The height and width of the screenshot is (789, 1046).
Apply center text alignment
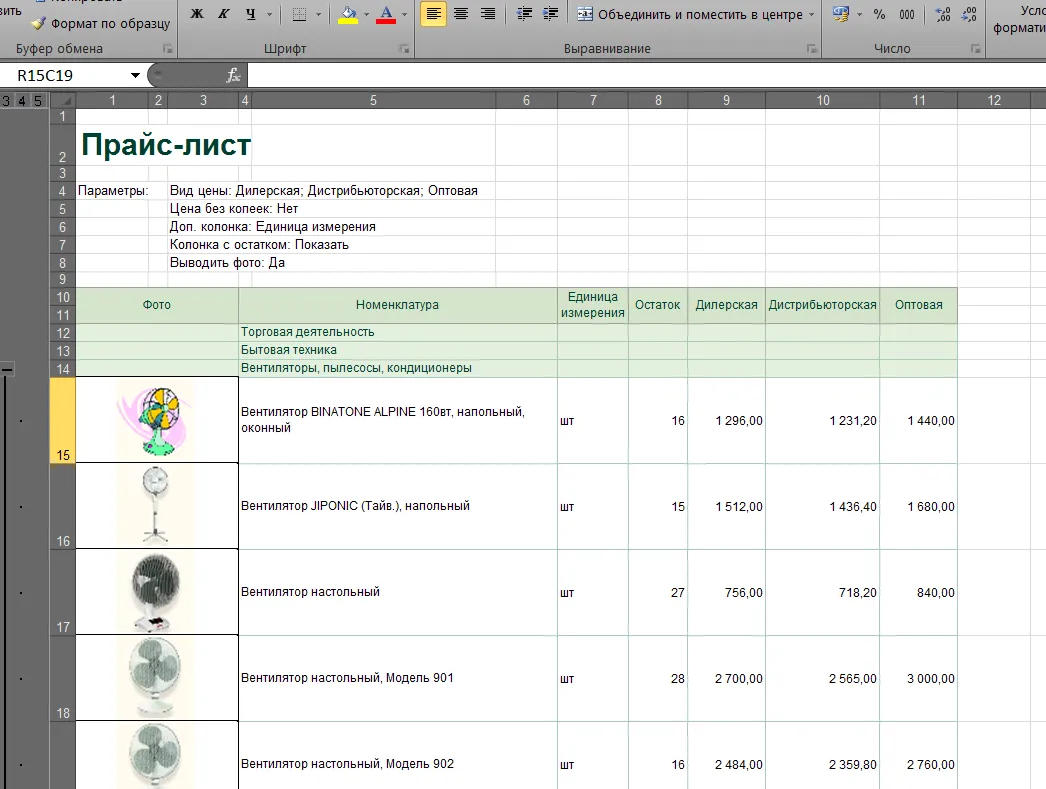[461, 14]
